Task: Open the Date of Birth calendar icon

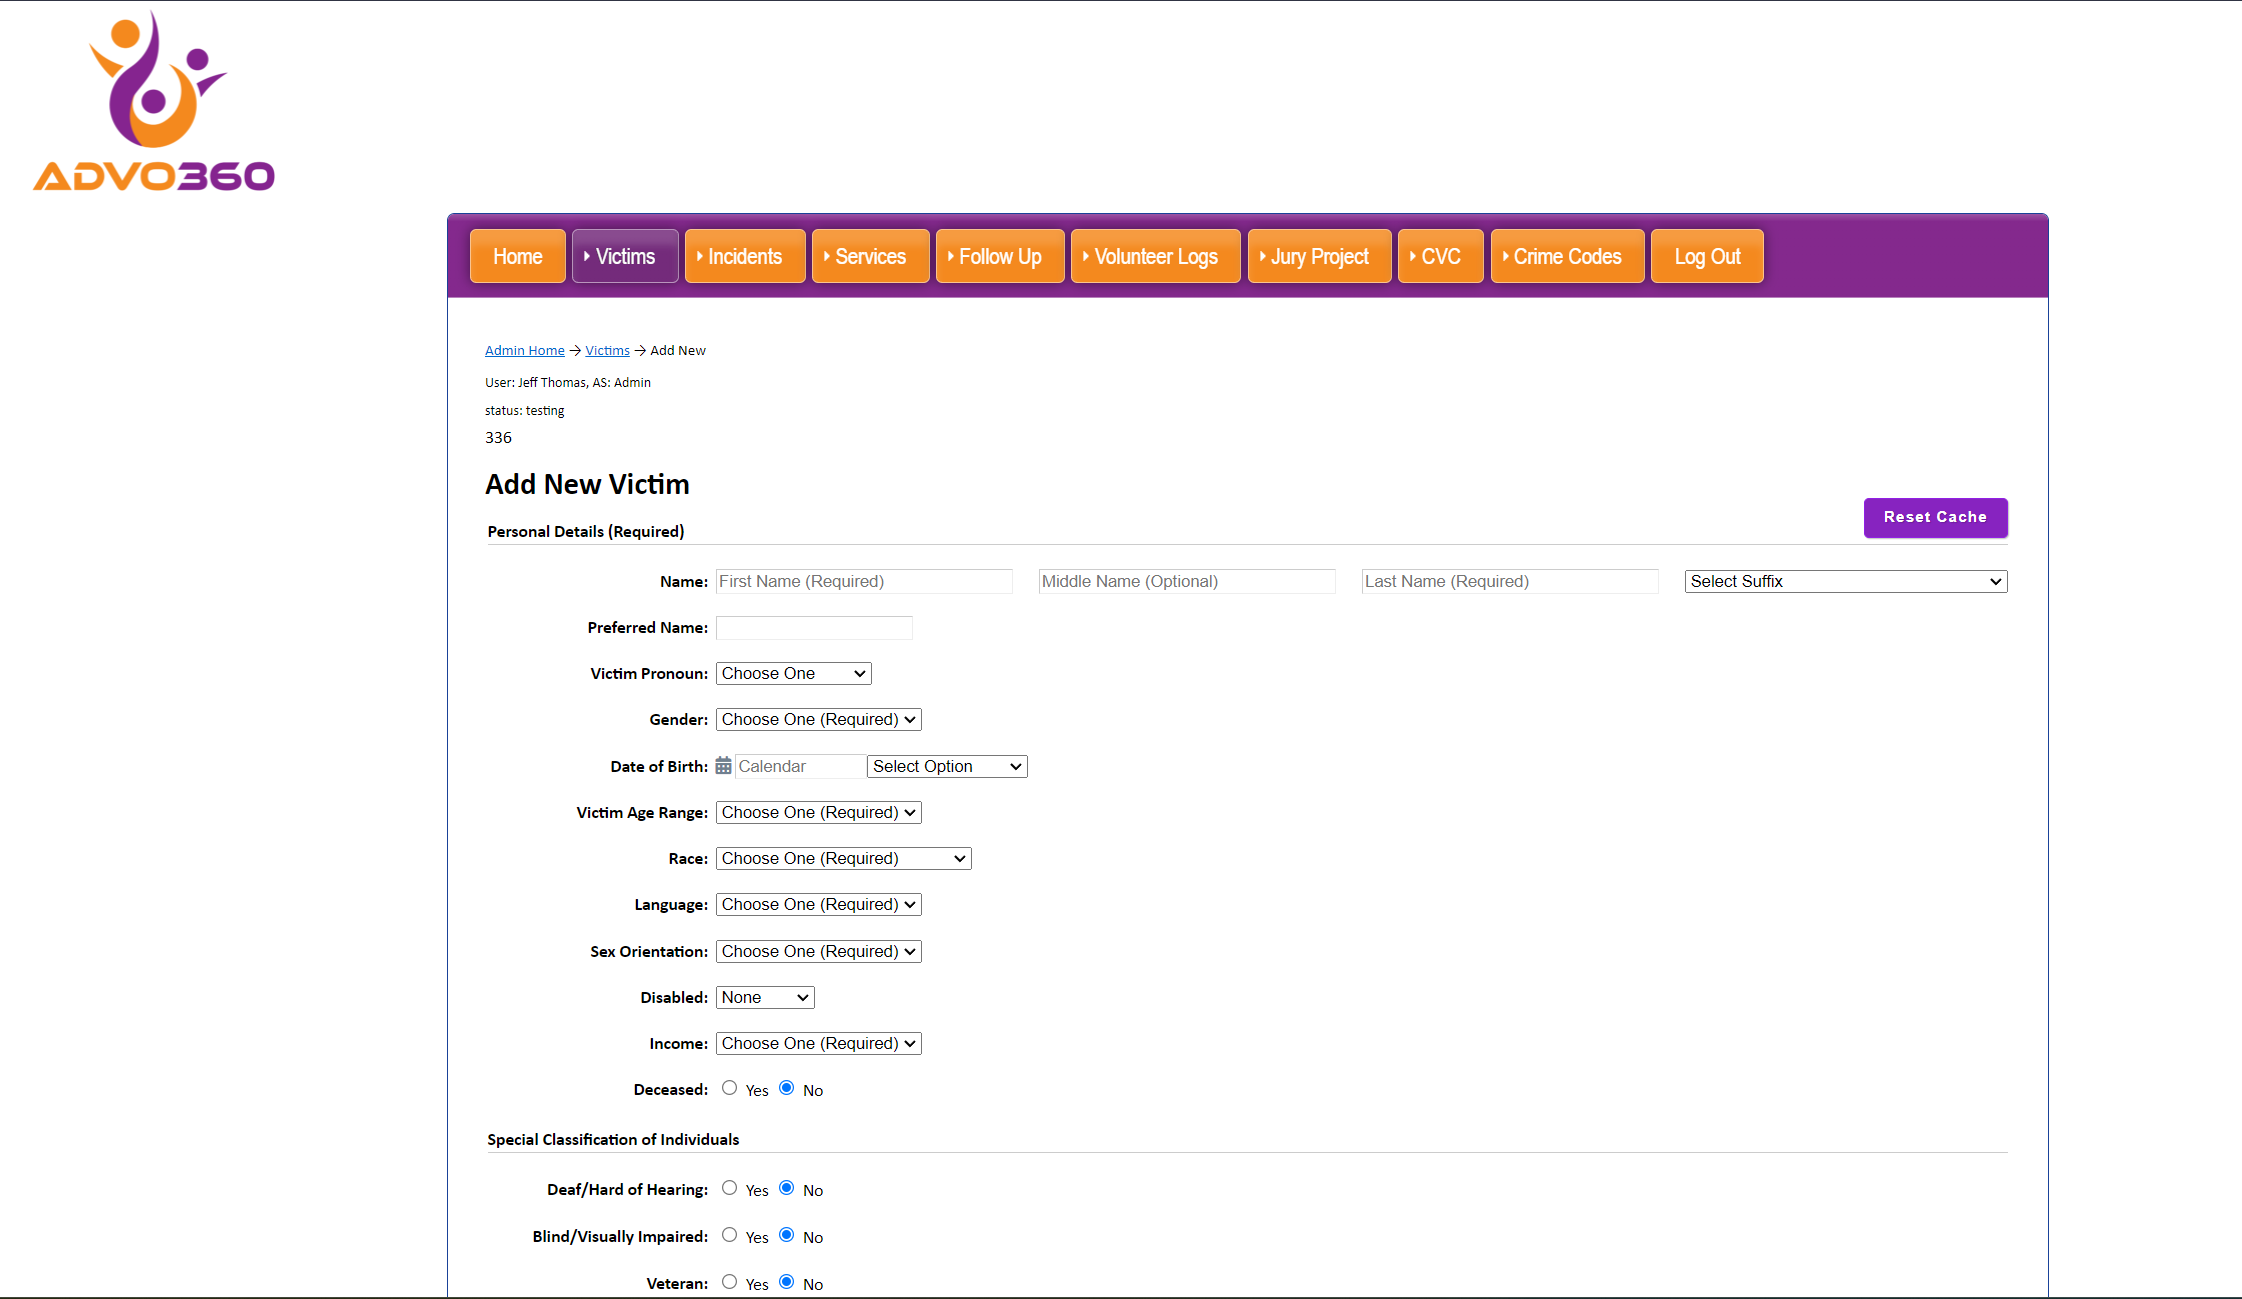Action: (723, 766)
